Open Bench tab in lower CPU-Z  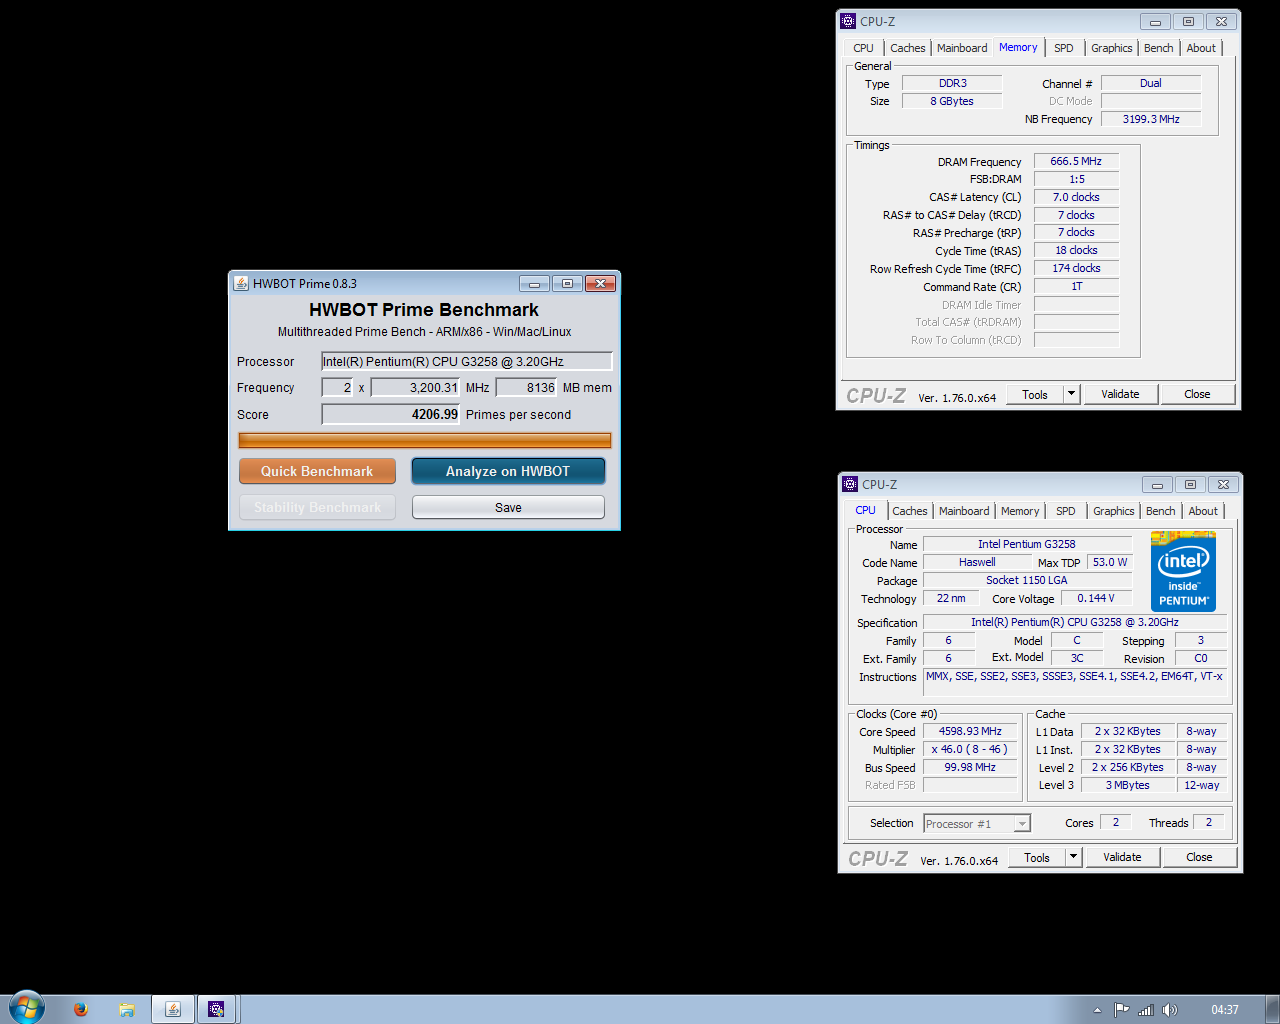[1161, 511]
